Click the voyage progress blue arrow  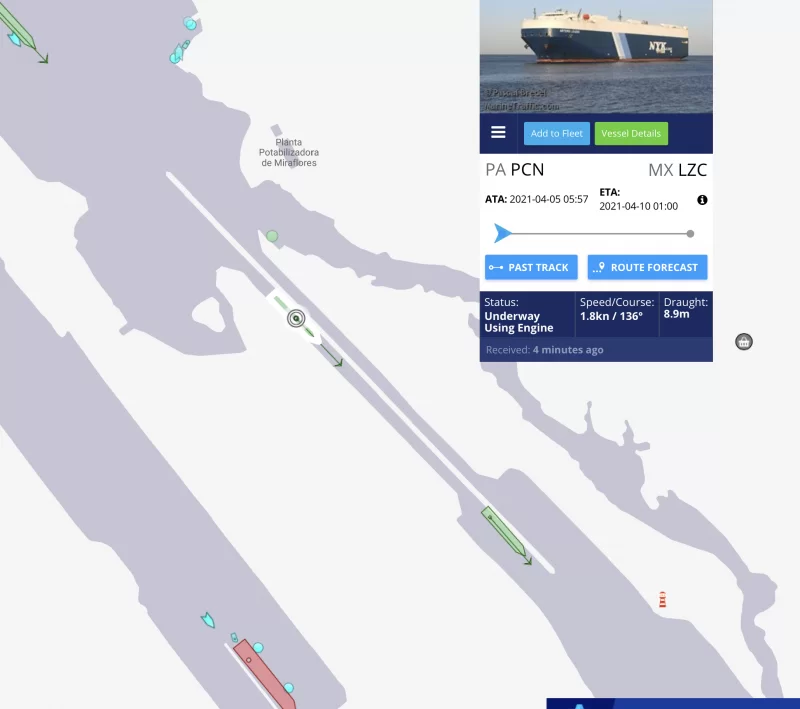tap(502, 233)
